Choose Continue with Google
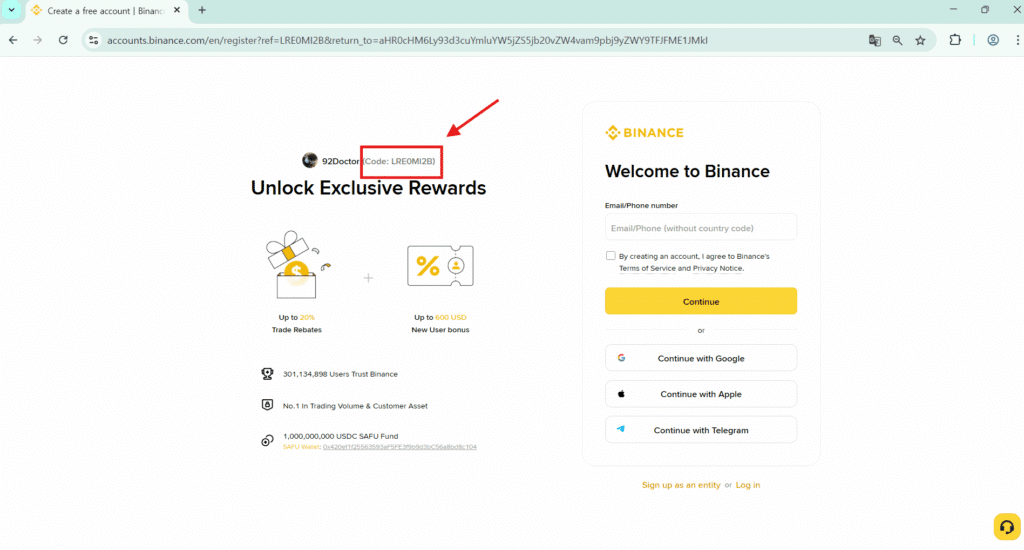The image size is (1024, 550). tap(700, 358)
